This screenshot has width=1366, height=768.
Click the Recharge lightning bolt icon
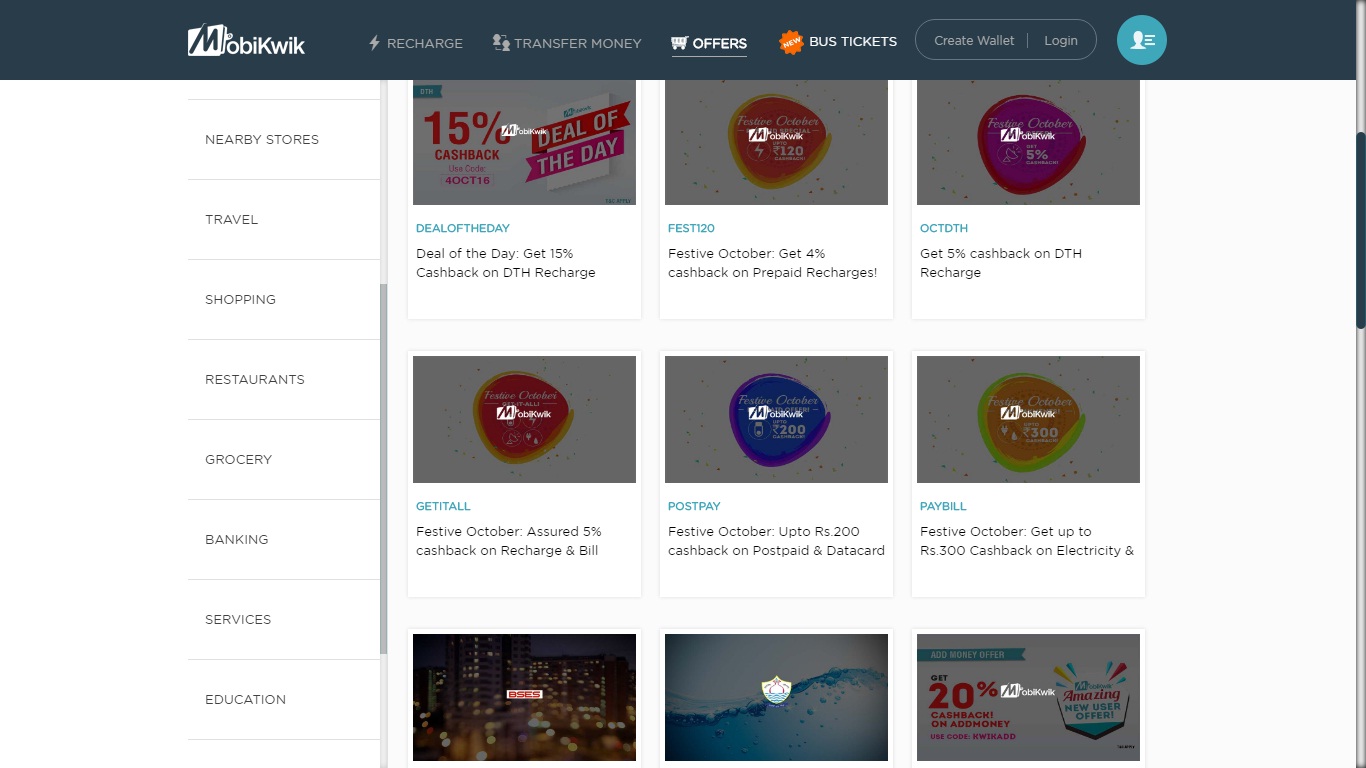(375, 43)
